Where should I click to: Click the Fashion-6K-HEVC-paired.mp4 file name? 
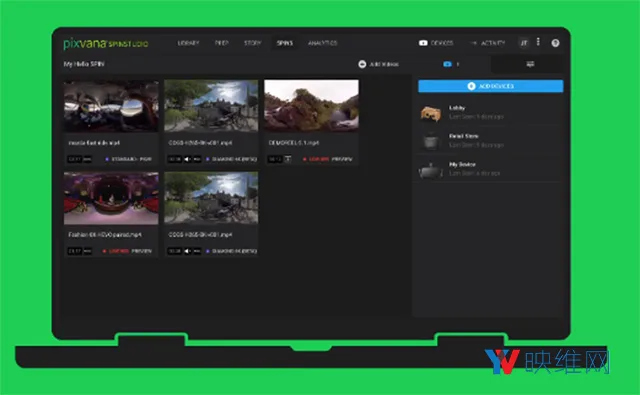coord(105,235)
